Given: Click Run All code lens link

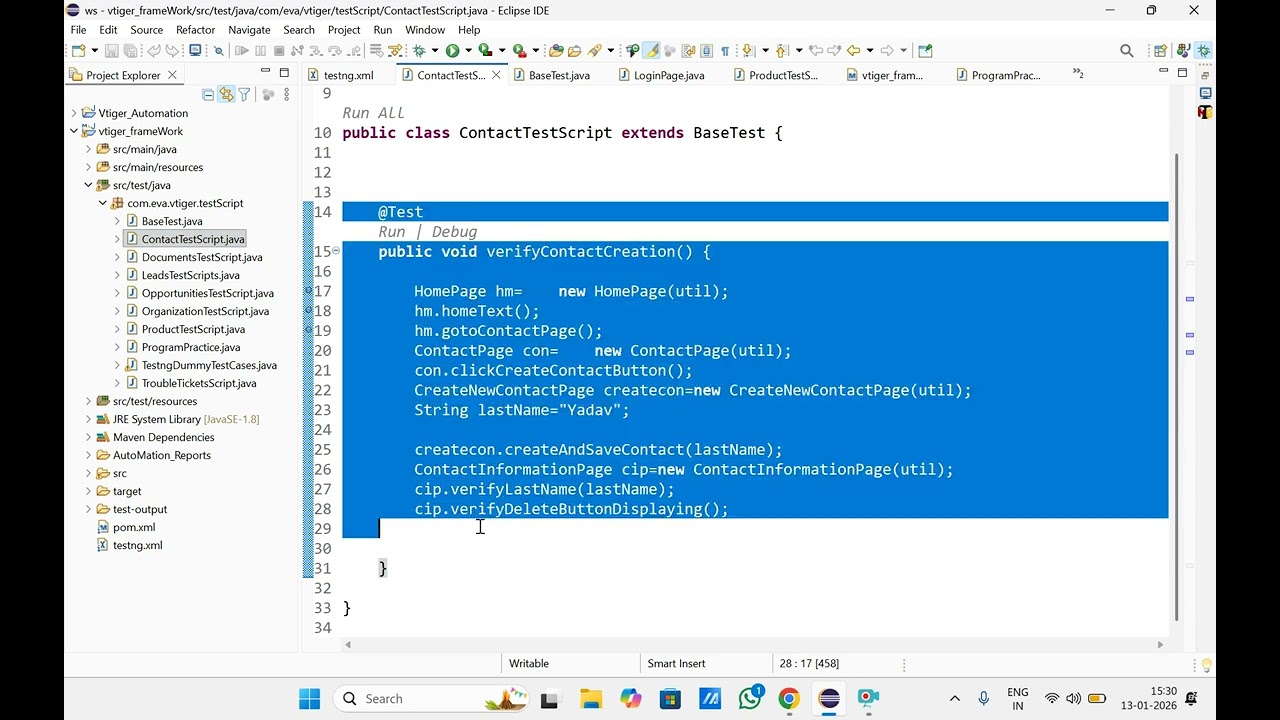Looking at the screenshot, I should pyautogui.click(x=373, y=113).
